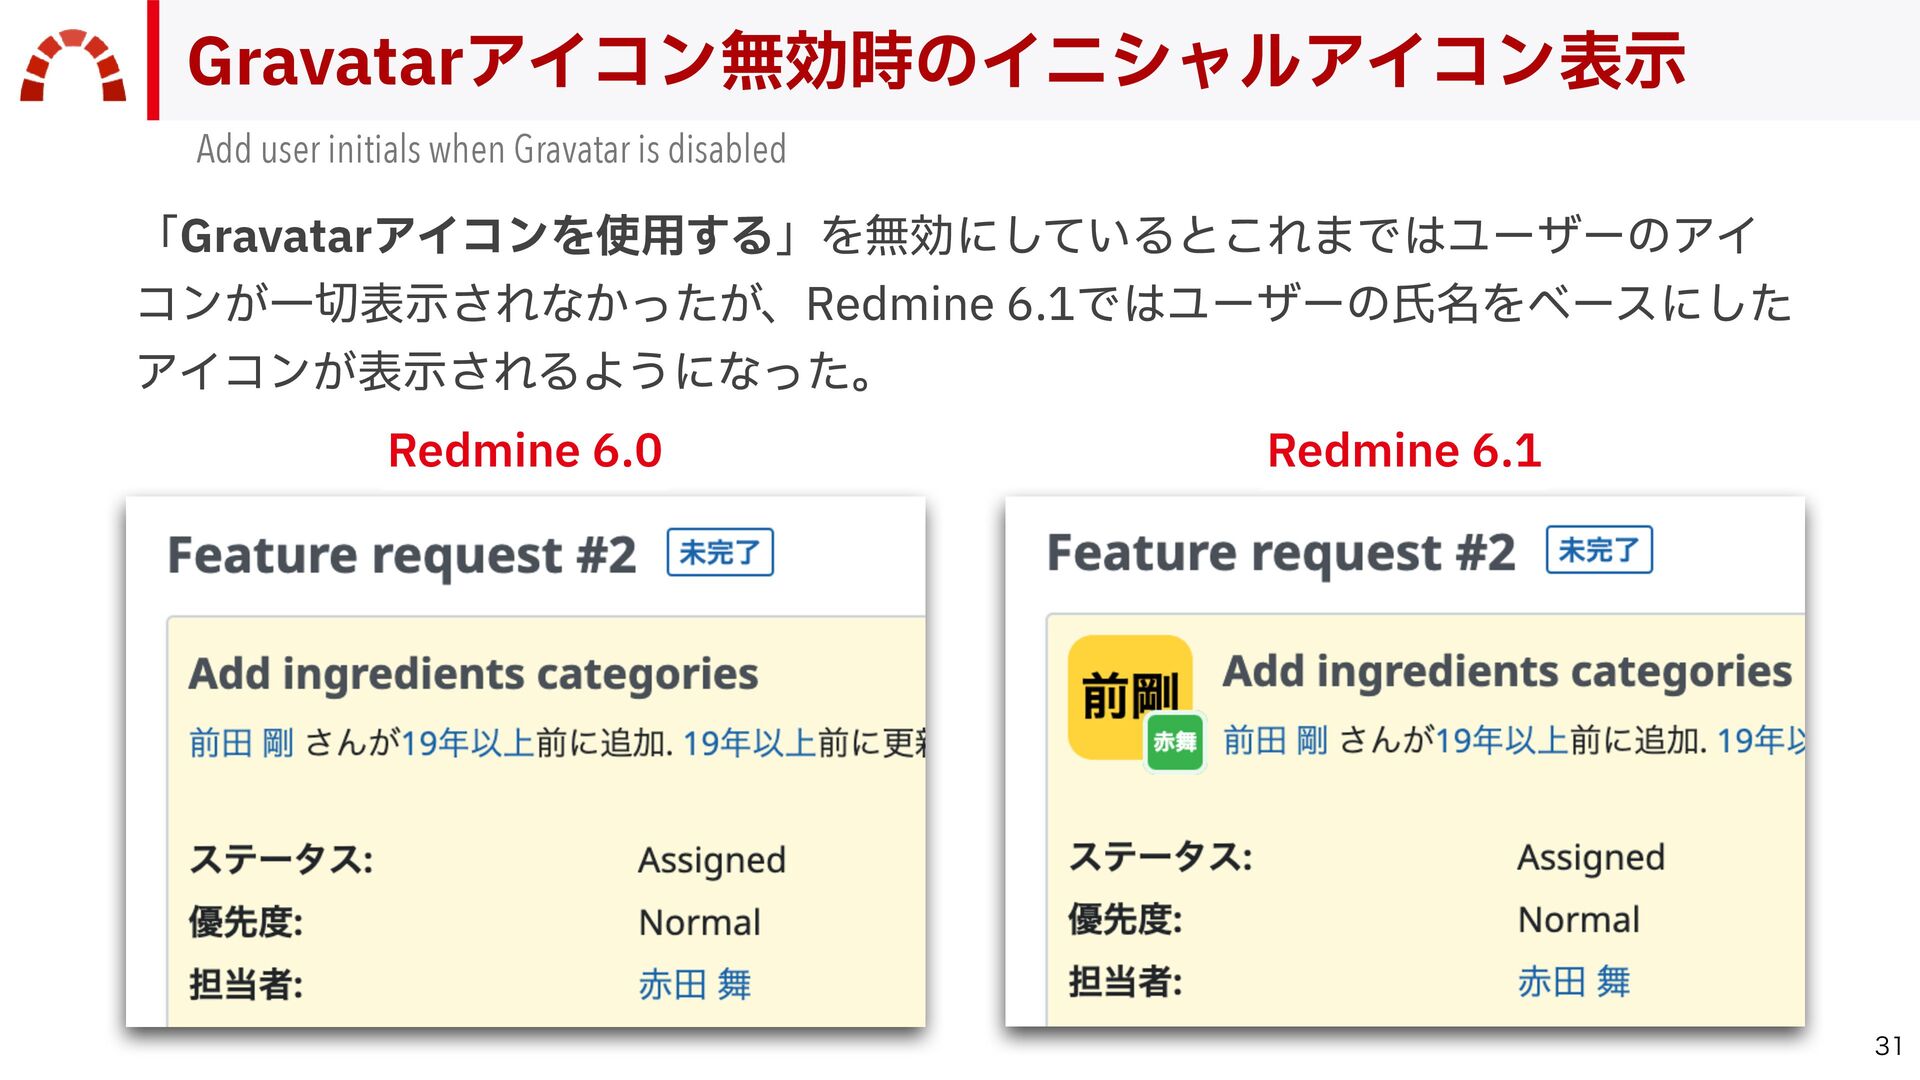The image size is (1920, 1080).
Task: Click Feature request #2 heading in left screenshot
Action: point(401,555)
